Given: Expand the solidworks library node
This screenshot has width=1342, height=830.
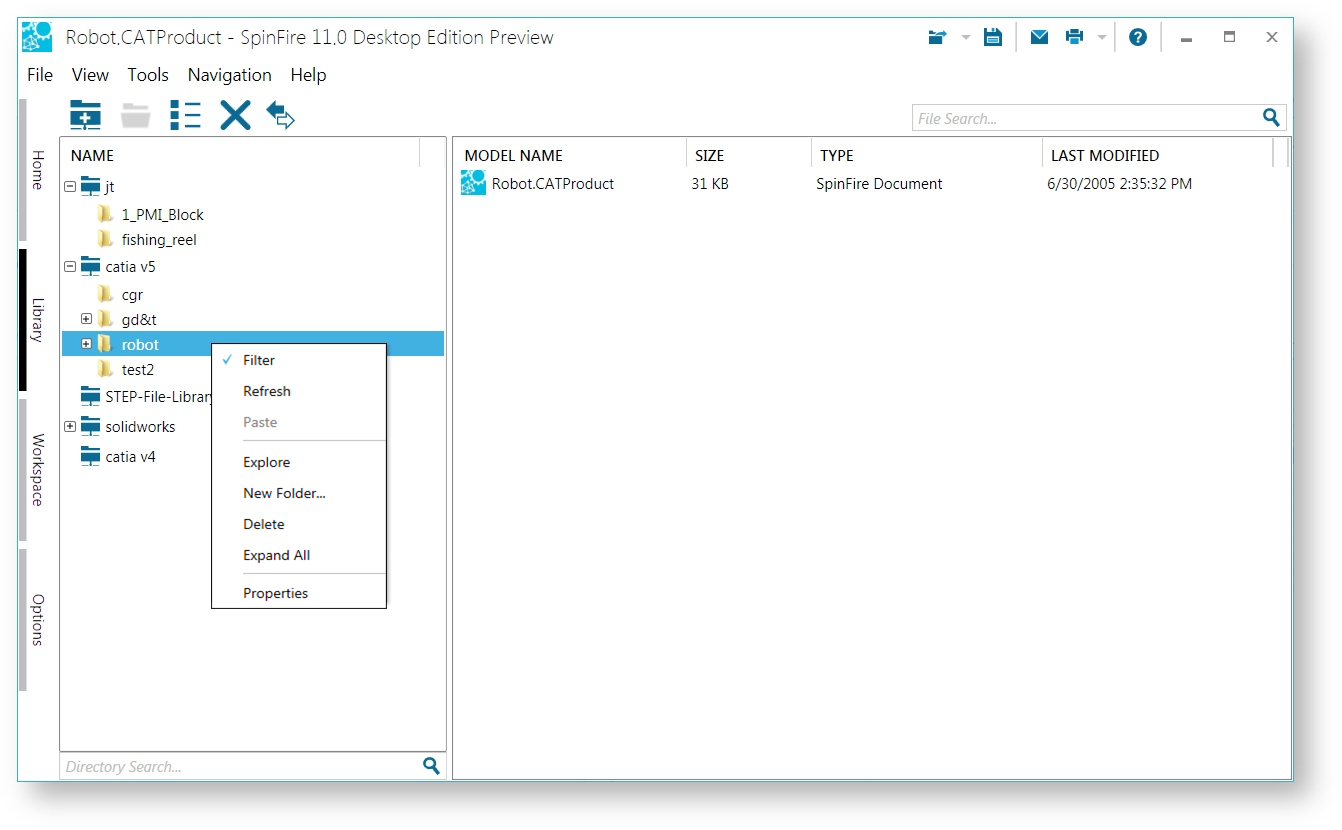Looking at the screenshot, I should [70, 426].
